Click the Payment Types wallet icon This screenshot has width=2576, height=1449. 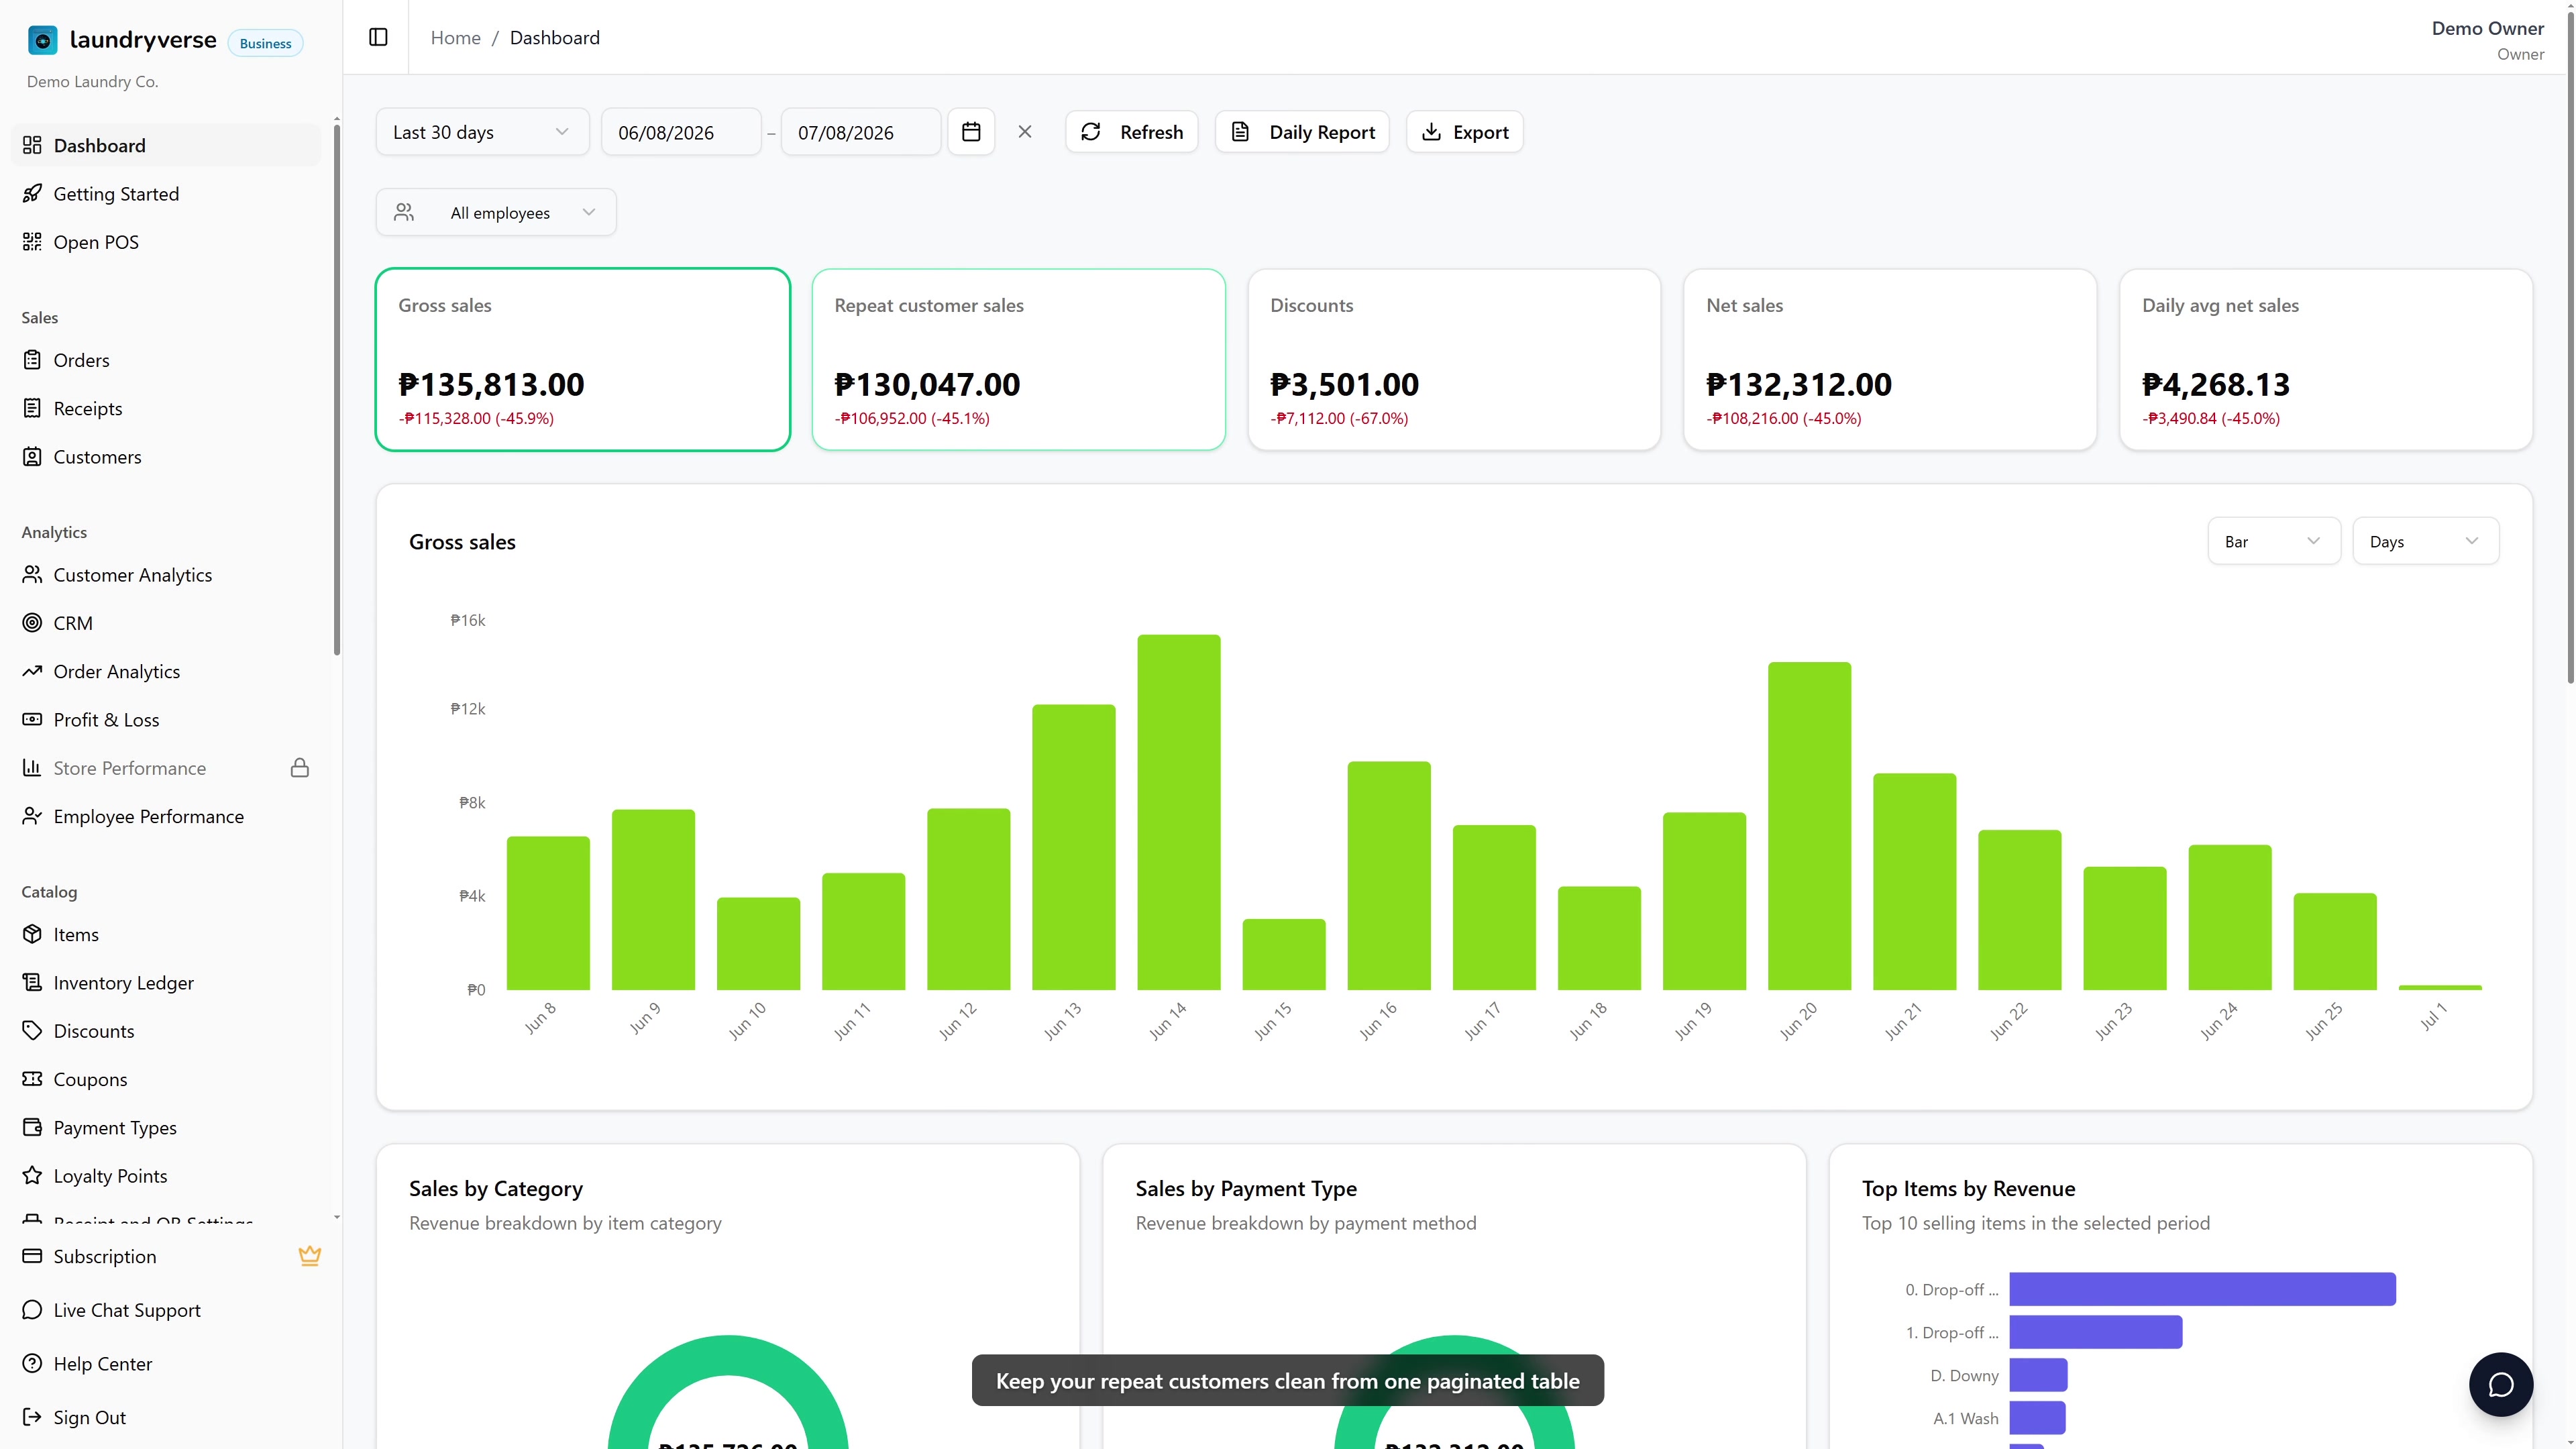coord(32,1127)
